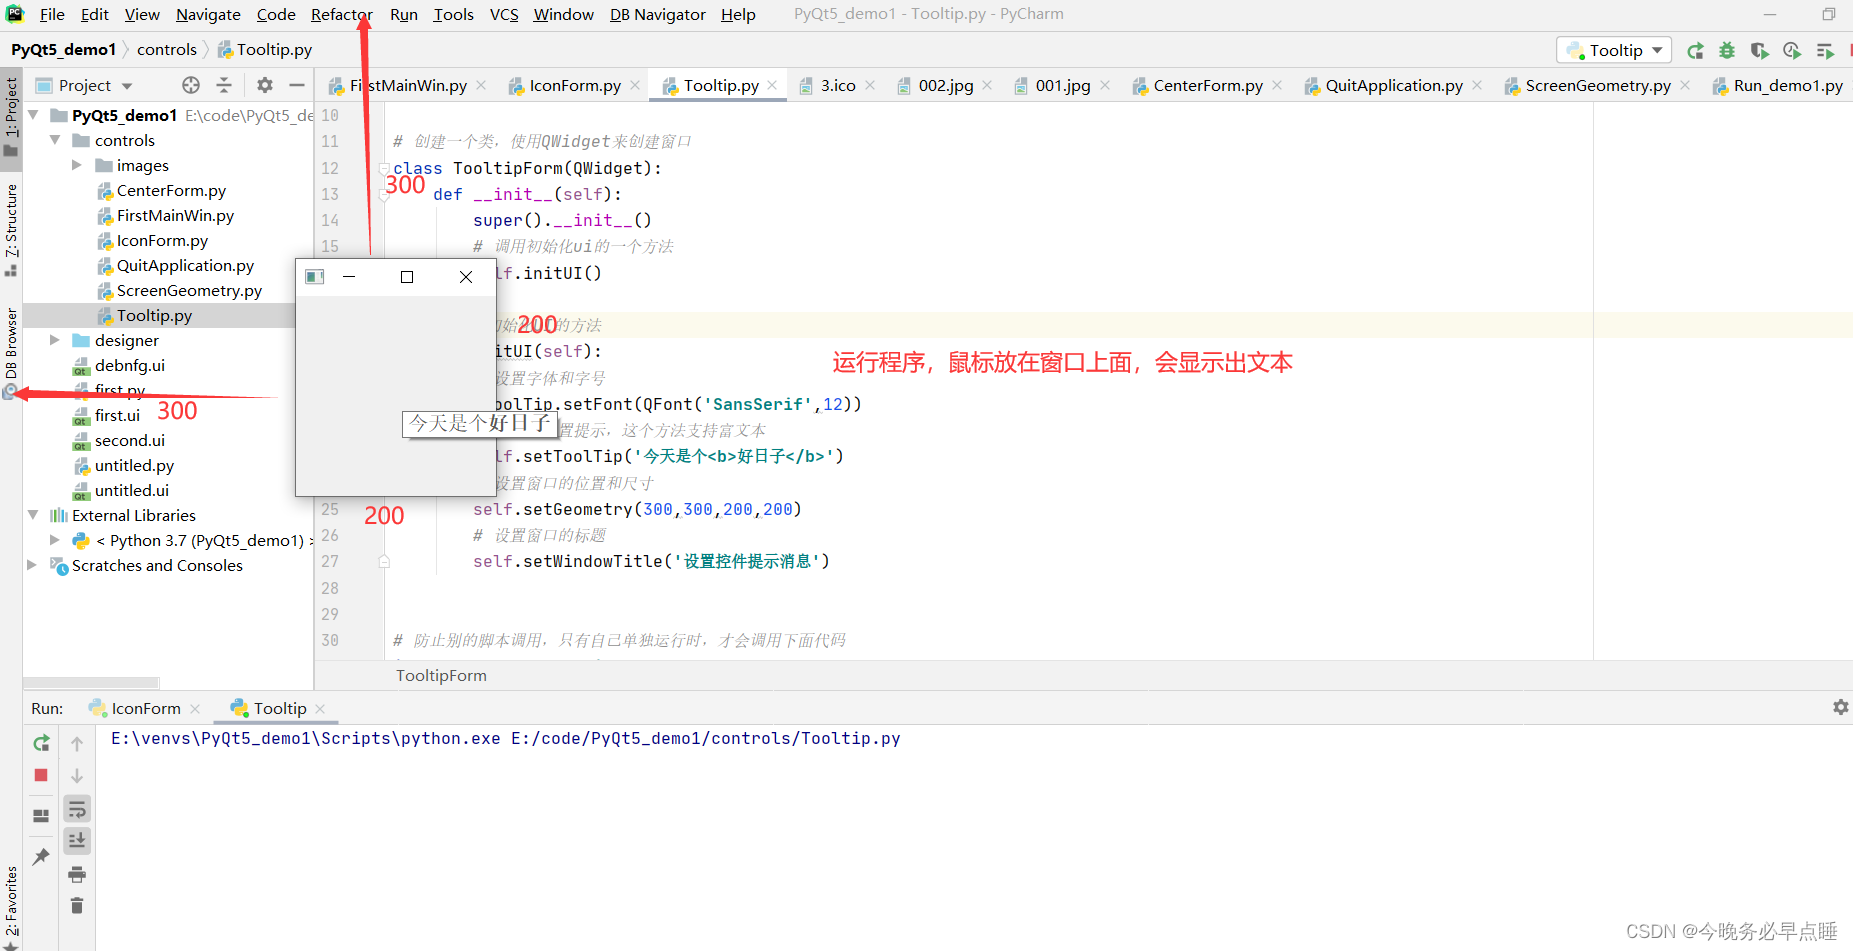Expand the images folder

click(x=77, y=165)
